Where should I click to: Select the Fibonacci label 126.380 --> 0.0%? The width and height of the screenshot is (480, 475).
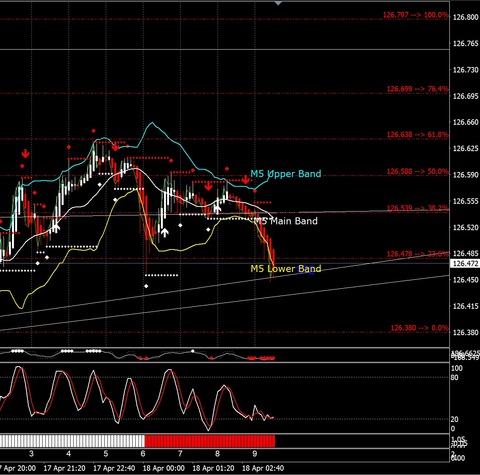click(x=419, y=328)
